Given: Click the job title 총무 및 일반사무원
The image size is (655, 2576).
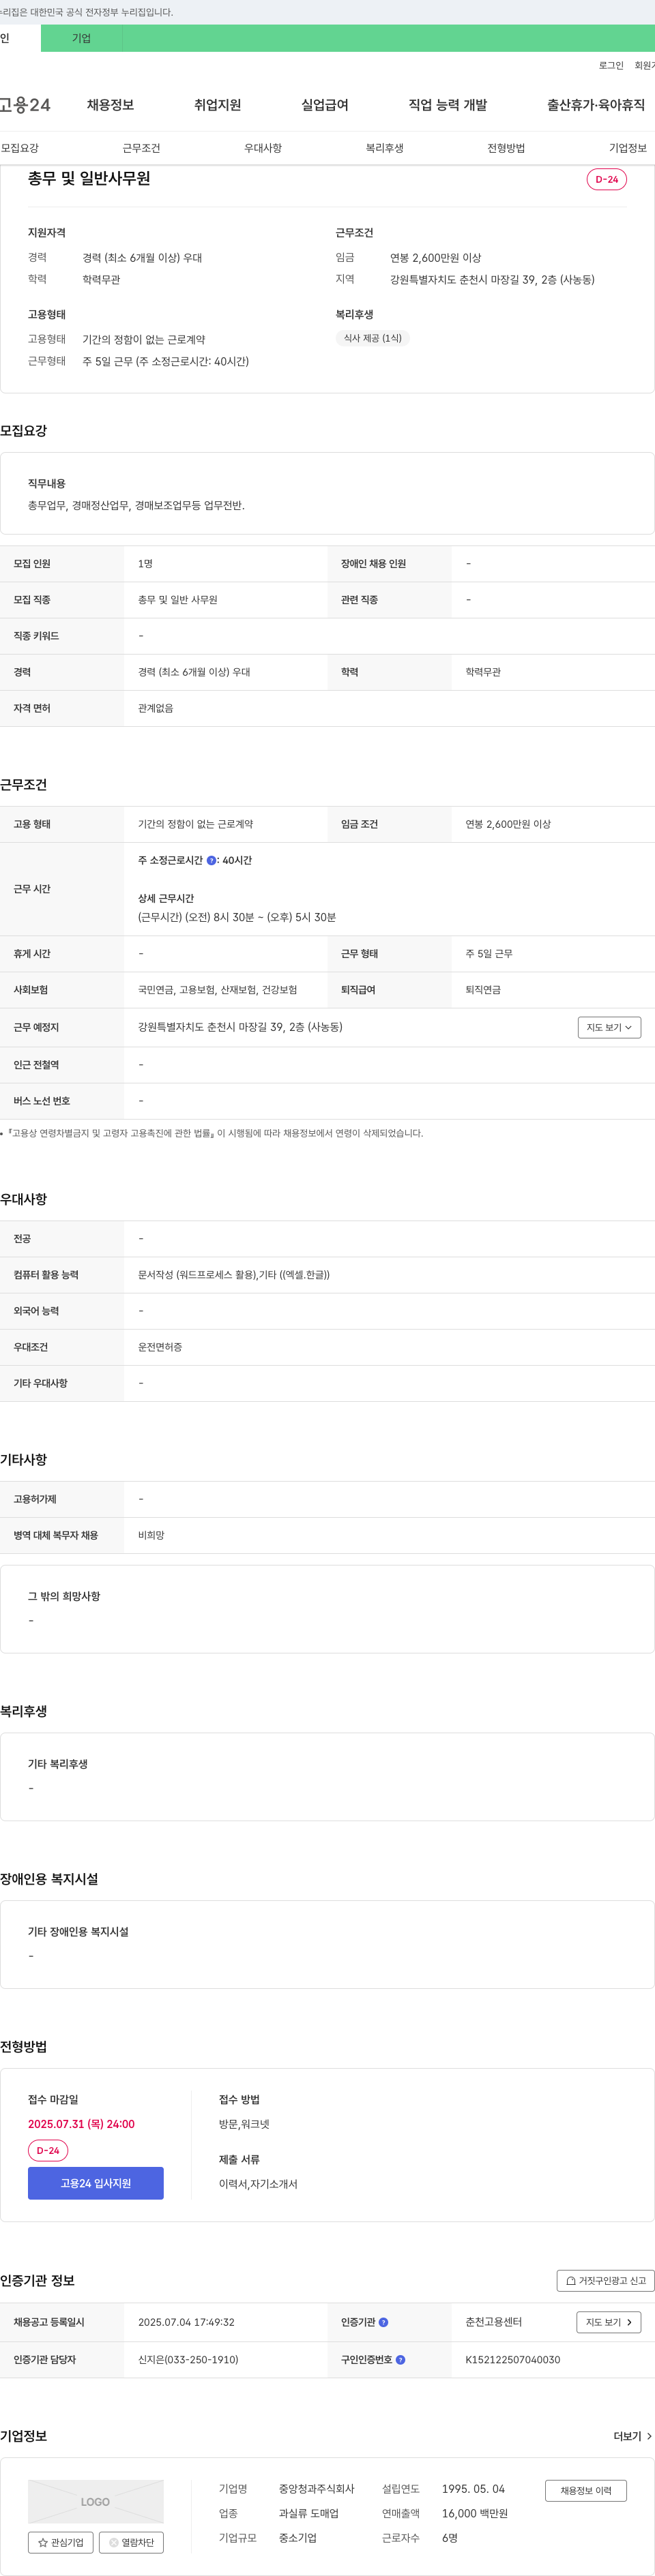Looking at the screenshot, I should point(89,178).
